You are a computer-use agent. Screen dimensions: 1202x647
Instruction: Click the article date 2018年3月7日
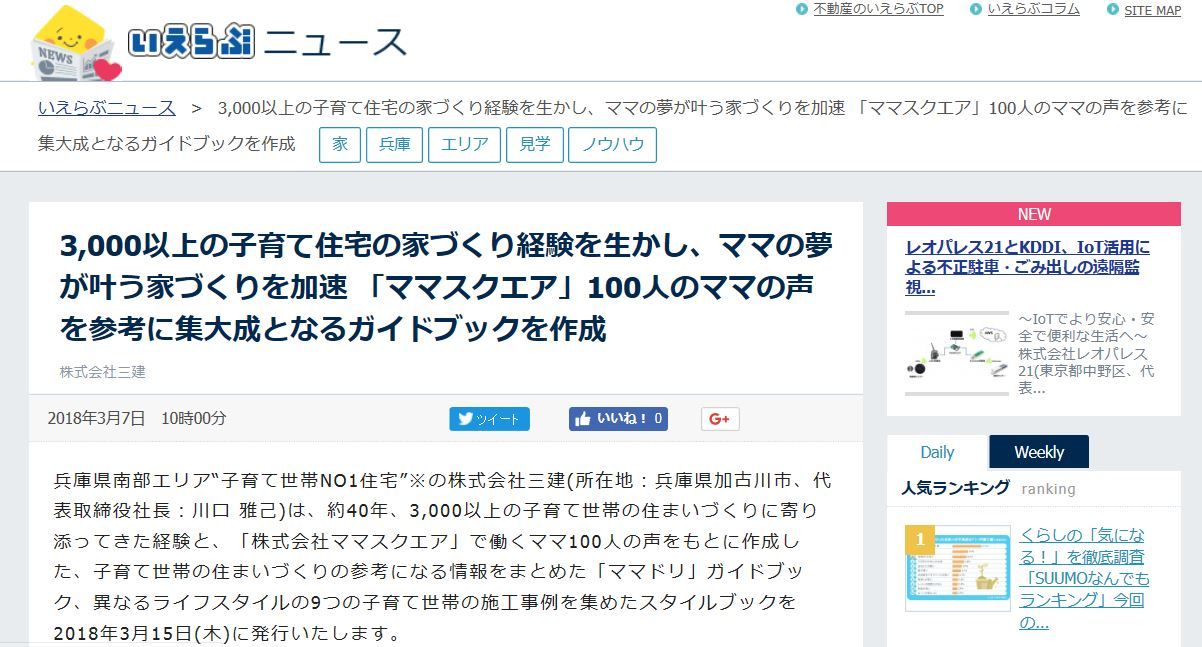(96, 419)
